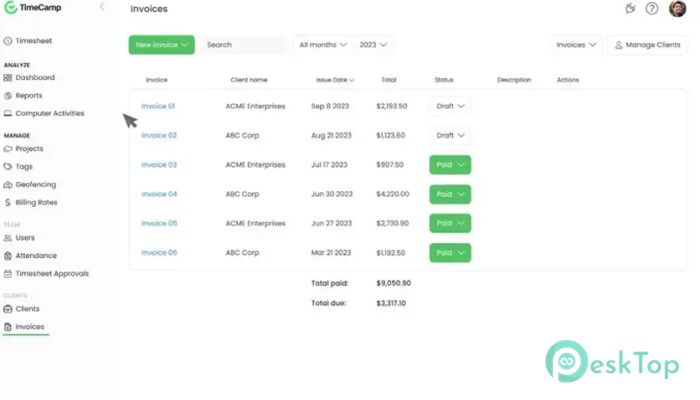Sort by the Issue Date column header

[x=335, y=80]
